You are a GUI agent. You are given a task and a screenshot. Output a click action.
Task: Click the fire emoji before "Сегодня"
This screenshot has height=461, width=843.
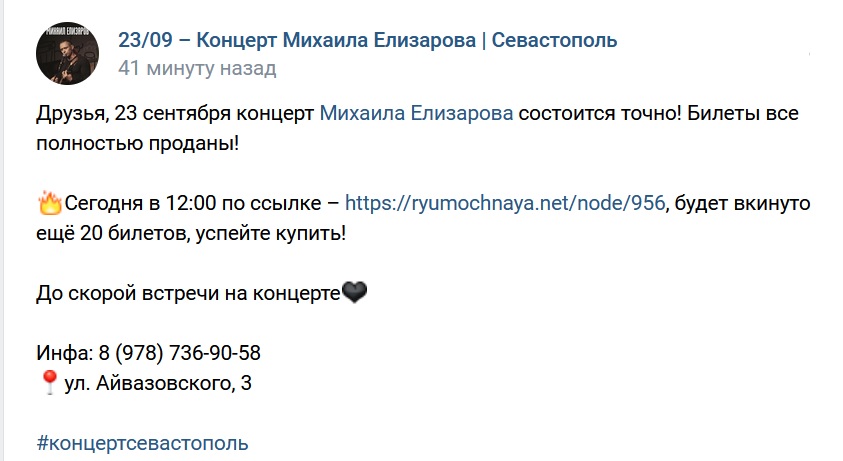[x=49, y=204]
